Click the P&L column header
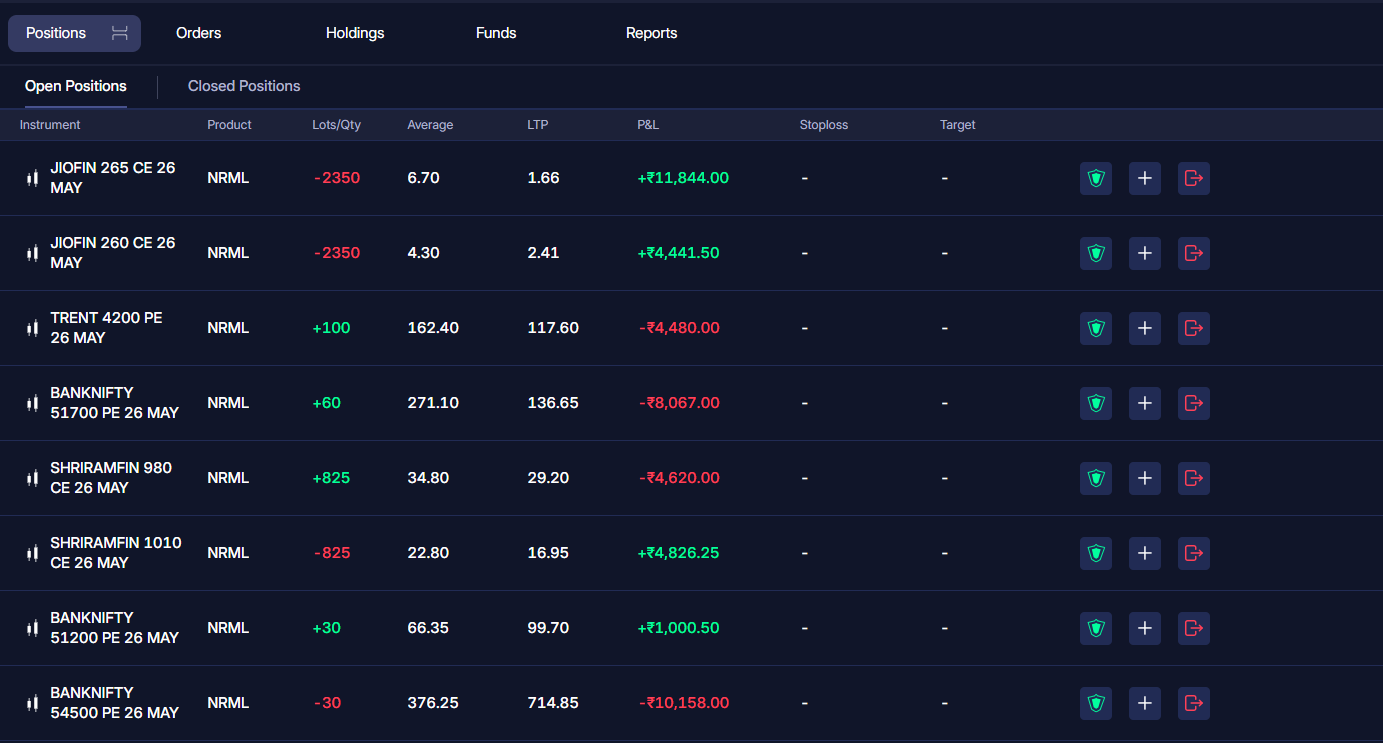 (648, 125)
